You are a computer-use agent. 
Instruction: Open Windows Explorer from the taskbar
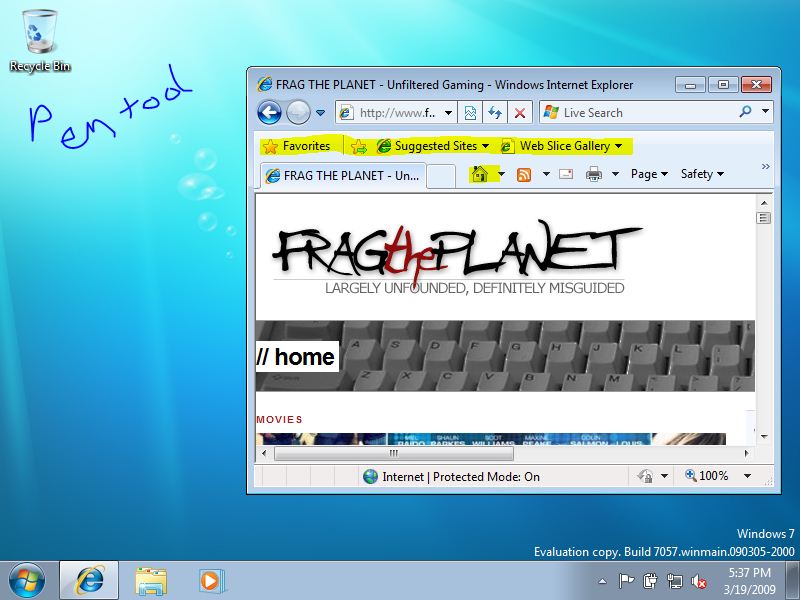(151, 581)
